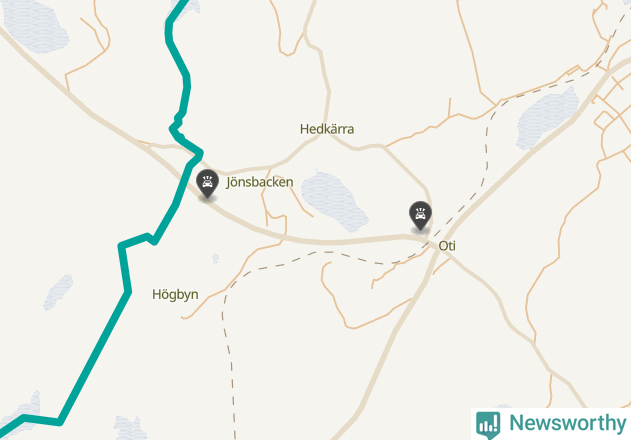
Task: Click the tiny pond north of Högbyn
Action: click(x=216, y=258)
